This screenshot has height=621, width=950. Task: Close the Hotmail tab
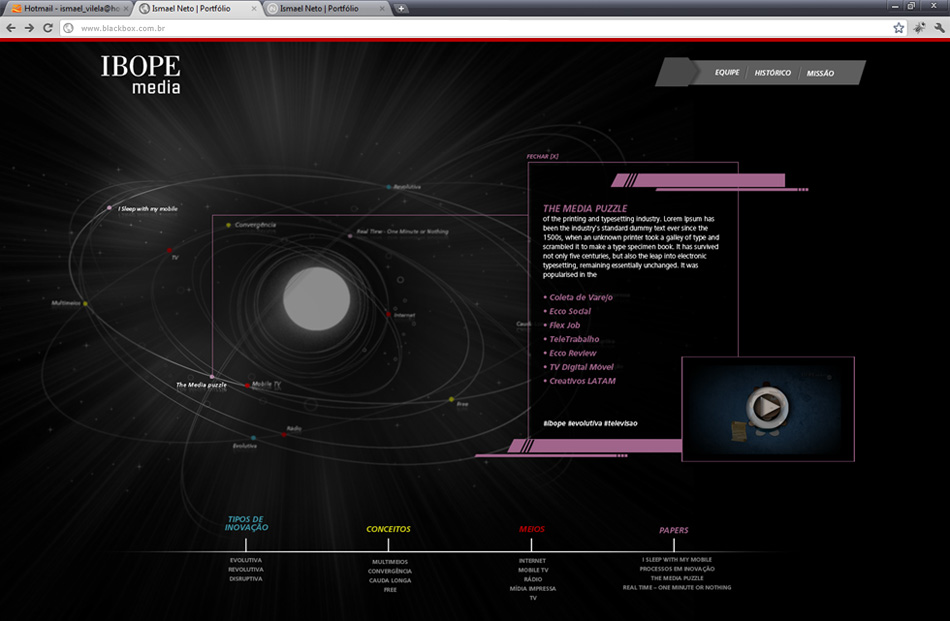click(126, 8)
